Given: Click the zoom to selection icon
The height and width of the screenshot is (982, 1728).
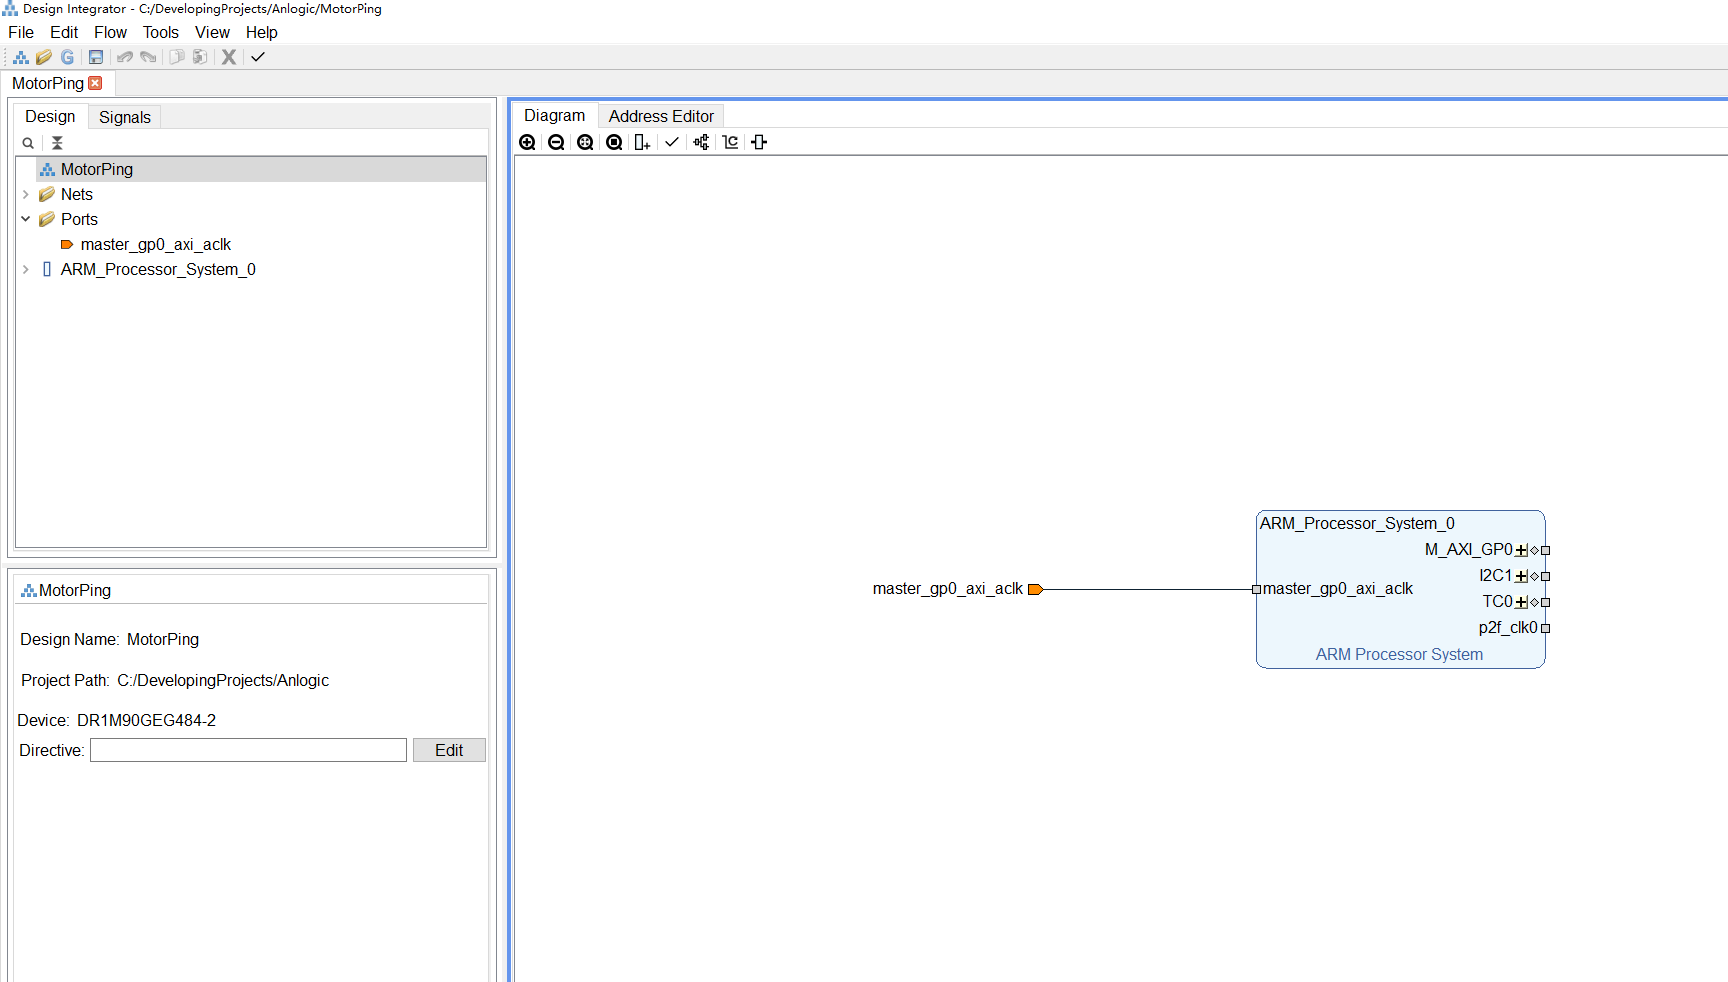Looking at the screenshot, I should point(614,142).
